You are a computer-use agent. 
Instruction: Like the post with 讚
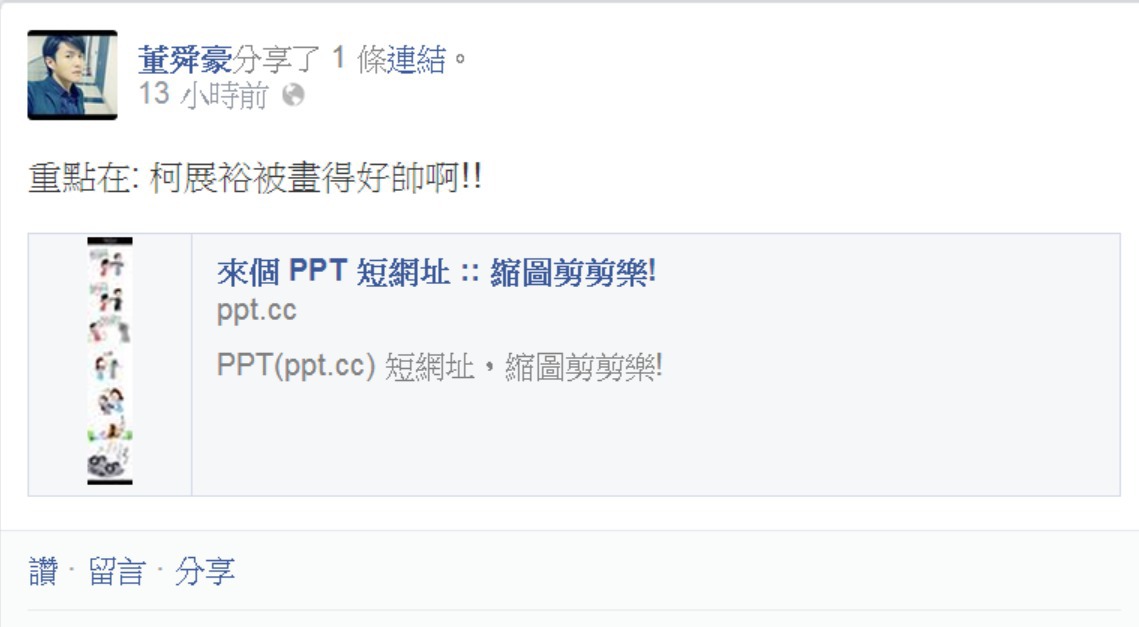click(x=43, y=571)
